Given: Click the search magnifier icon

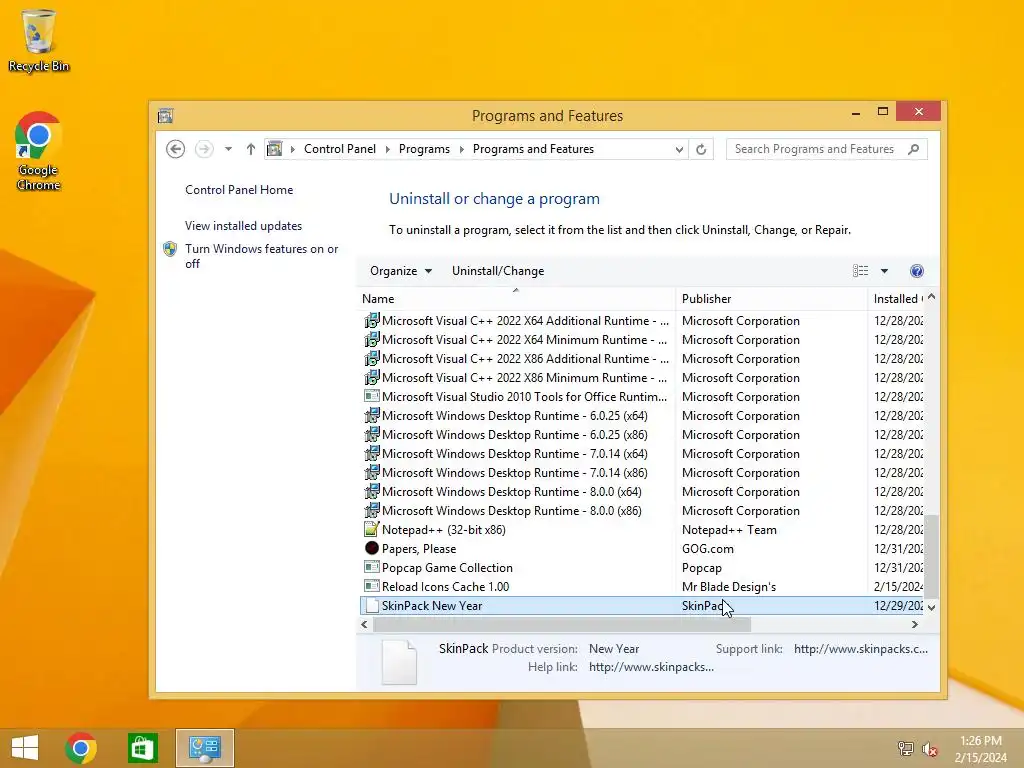Looking at the screenshot, I should 914,149.
